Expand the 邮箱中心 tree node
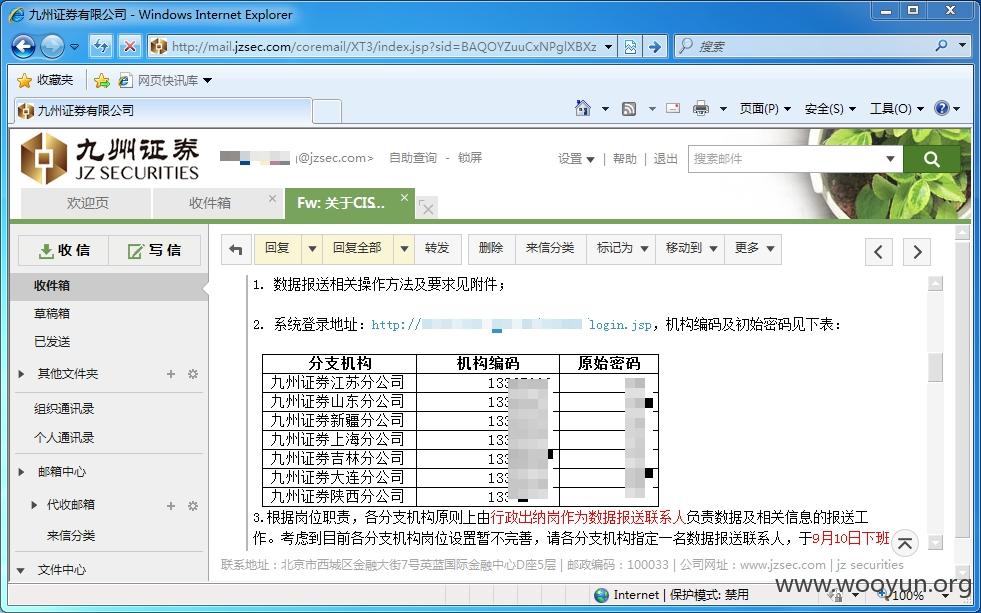The image size is (981, 613). 22,472
